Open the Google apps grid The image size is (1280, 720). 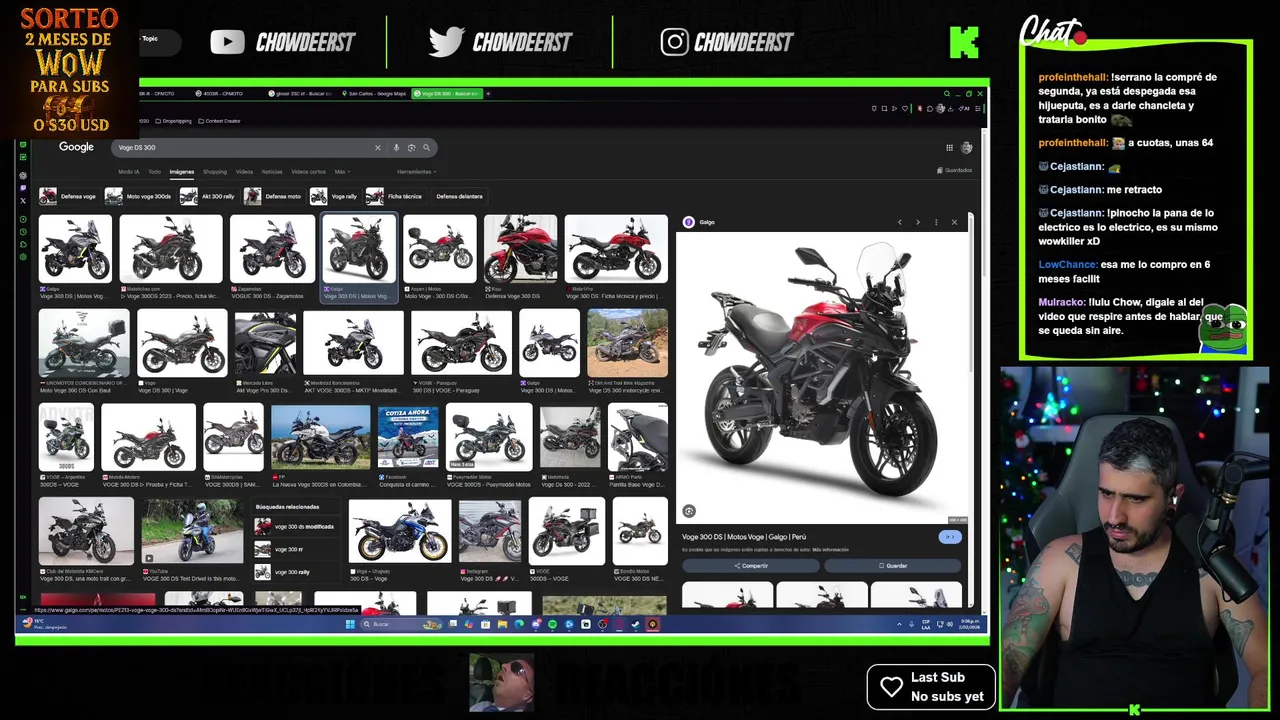949,147
